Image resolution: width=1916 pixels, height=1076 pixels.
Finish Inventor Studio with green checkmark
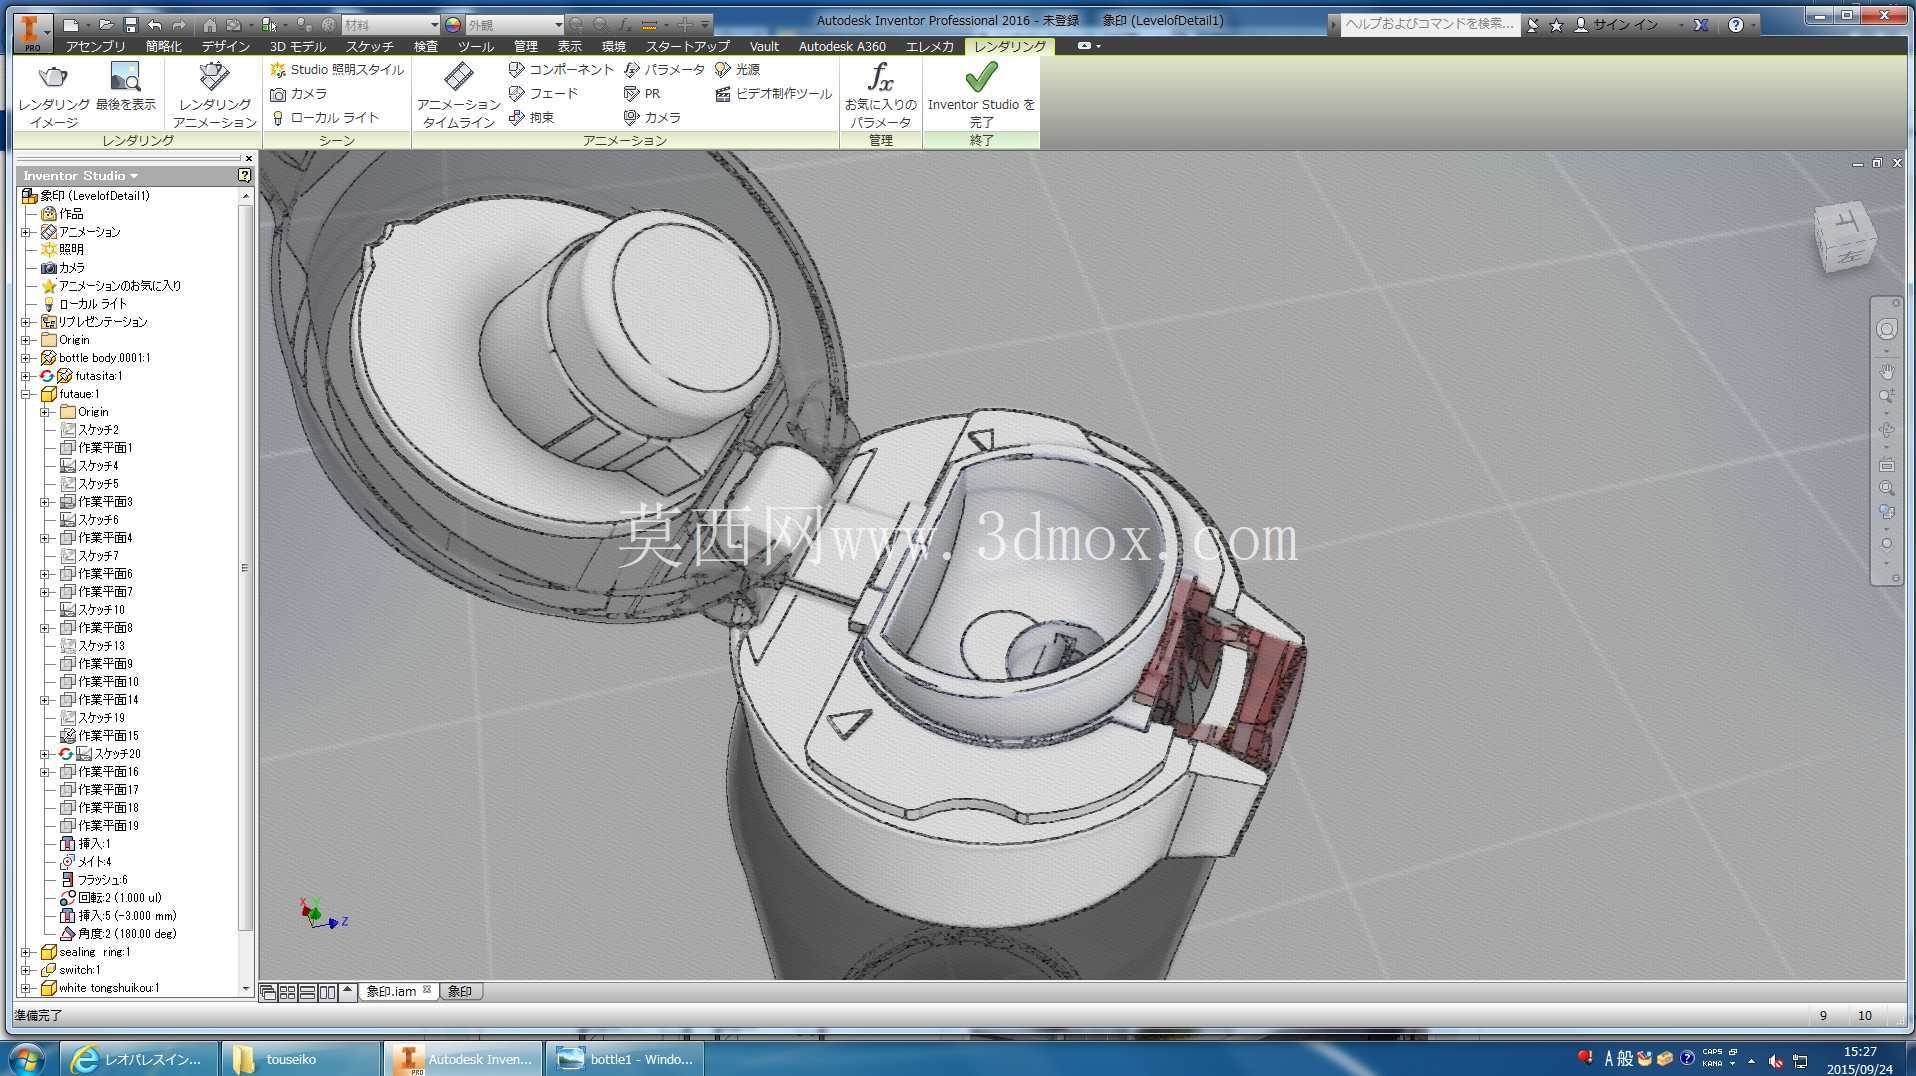tap(981, 77)
